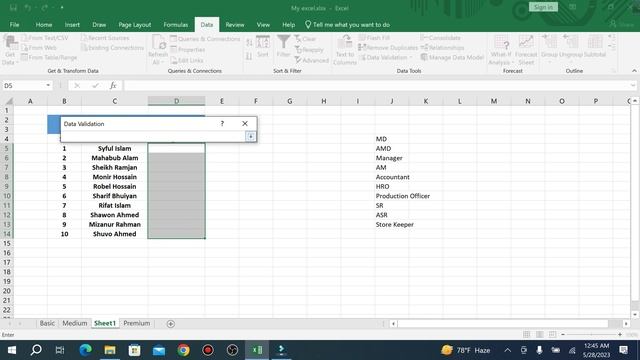Expand the formula bar
Image resolution: width=640 pixels, height=360 pixels.
point(633,85)
